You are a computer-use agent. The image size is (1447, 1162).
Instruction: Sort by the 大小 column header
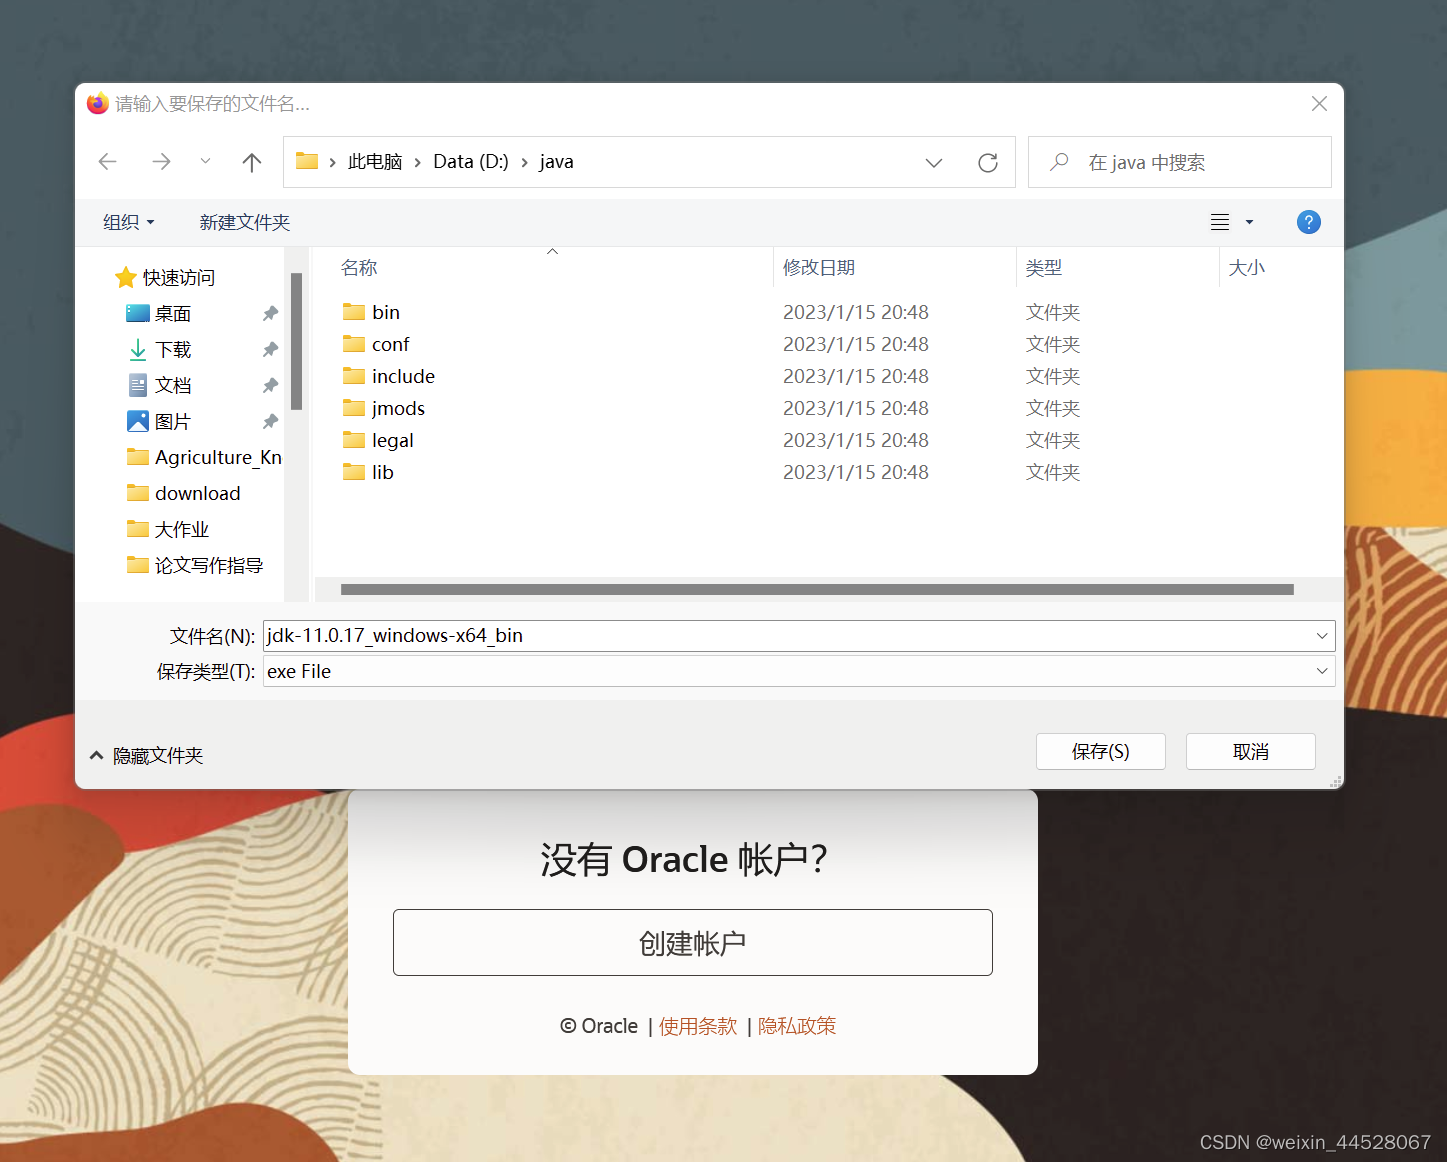pyautogui.click(x=1246, y=267)
